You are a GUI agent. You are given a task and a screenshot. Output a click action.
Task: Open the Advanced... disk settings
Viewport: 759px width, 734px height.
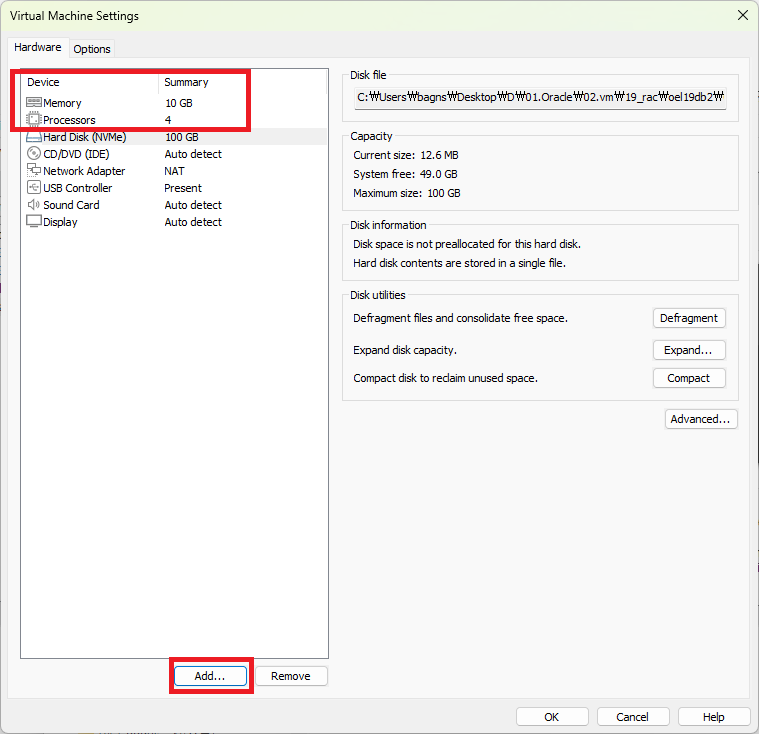coord(701,419)
